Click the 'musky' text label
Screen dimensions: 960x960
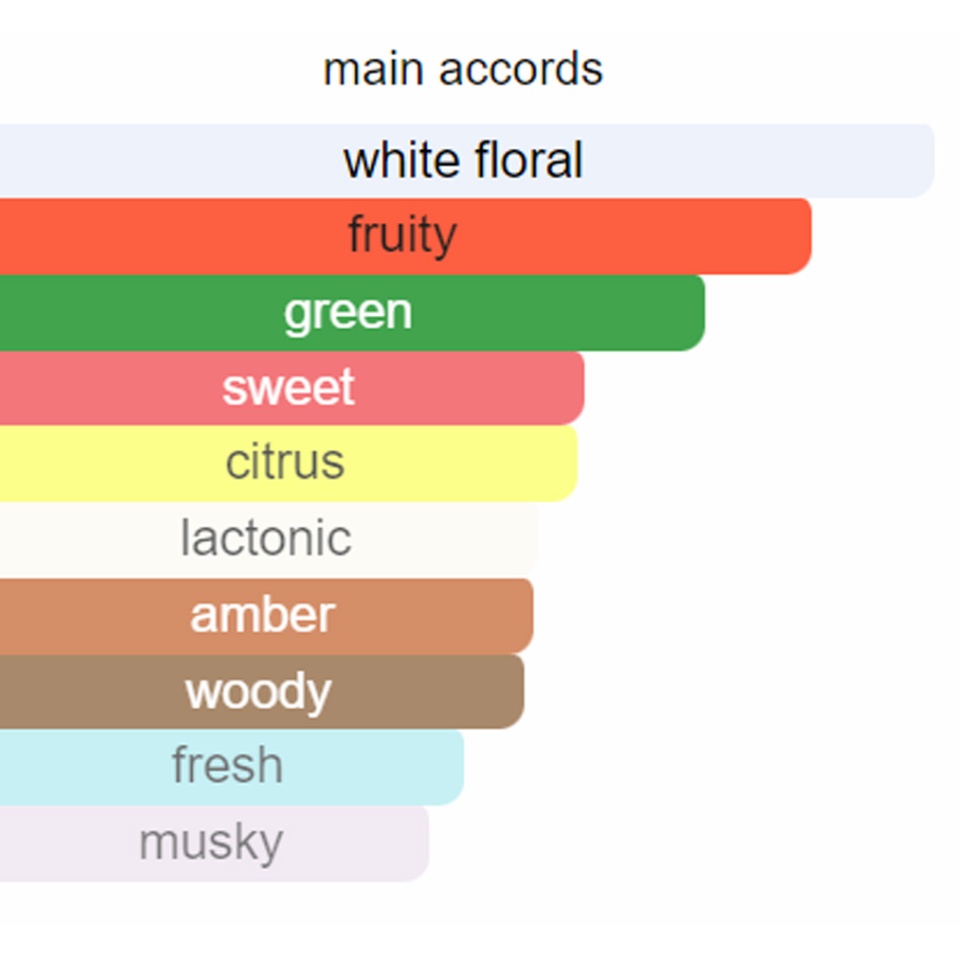pyautogui.click(x=211, y=844)
